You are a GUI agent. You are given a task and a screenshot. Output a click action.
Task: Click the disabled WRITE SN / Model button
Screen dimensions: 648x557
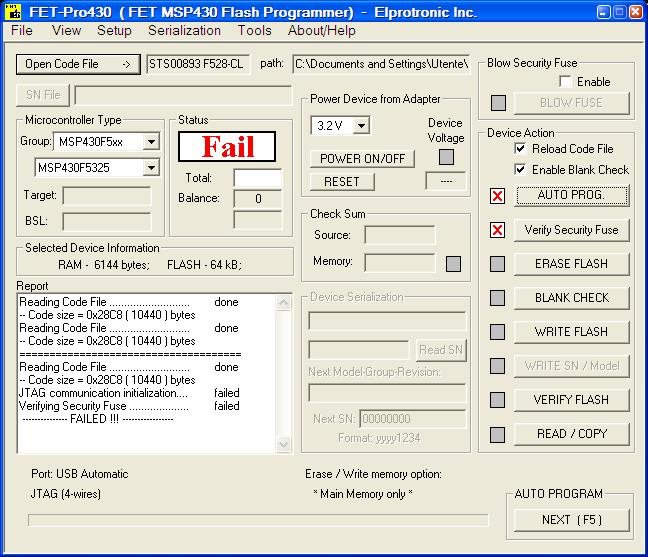(x=572, y=366)
